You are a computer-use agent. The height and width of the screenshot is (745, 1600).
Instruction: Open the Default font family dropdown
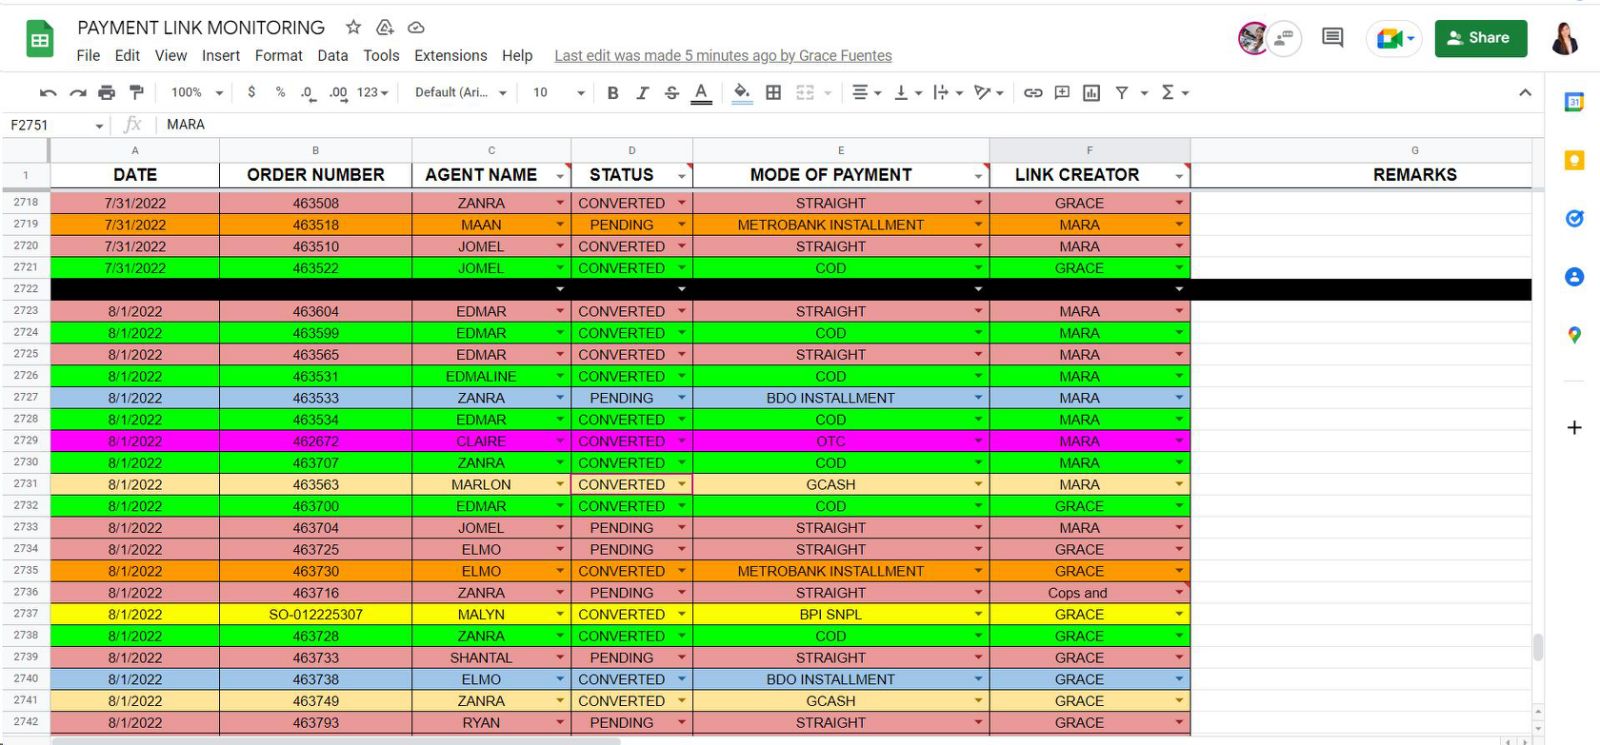pyautogui.click(x=461, y=93)
